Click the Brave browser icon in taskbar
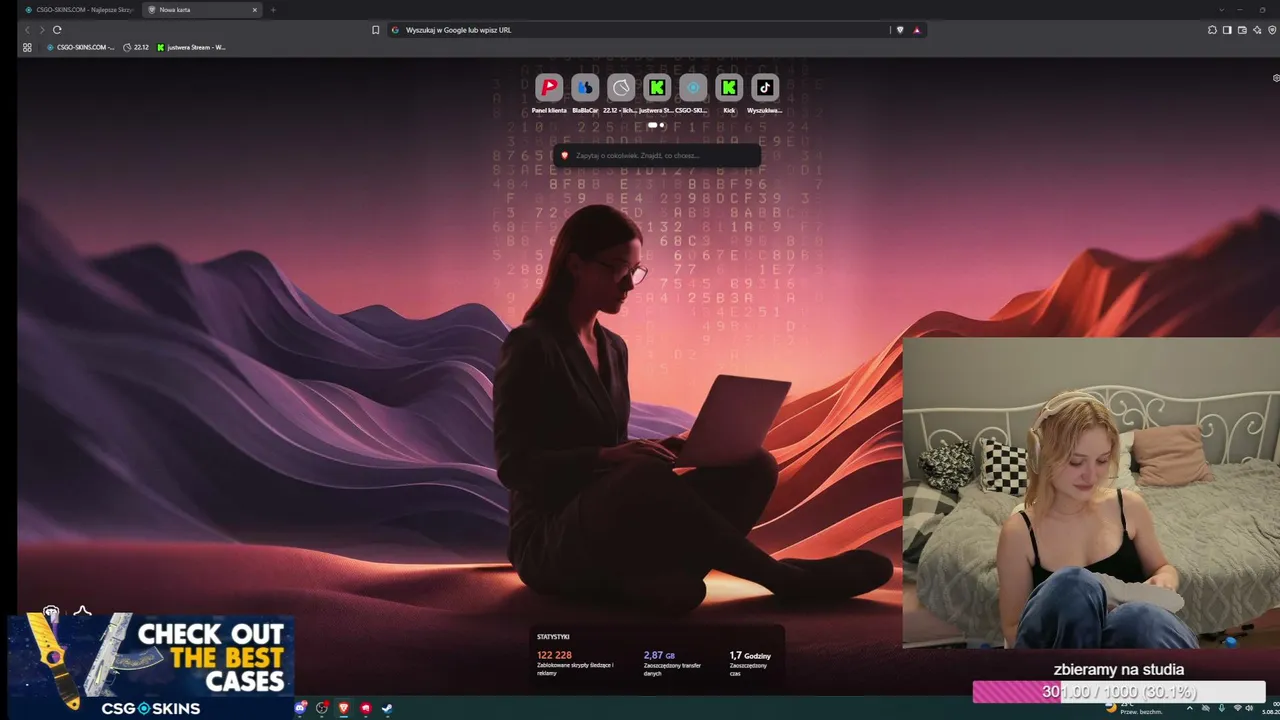 pyautogui.click(x=344, y=708)
